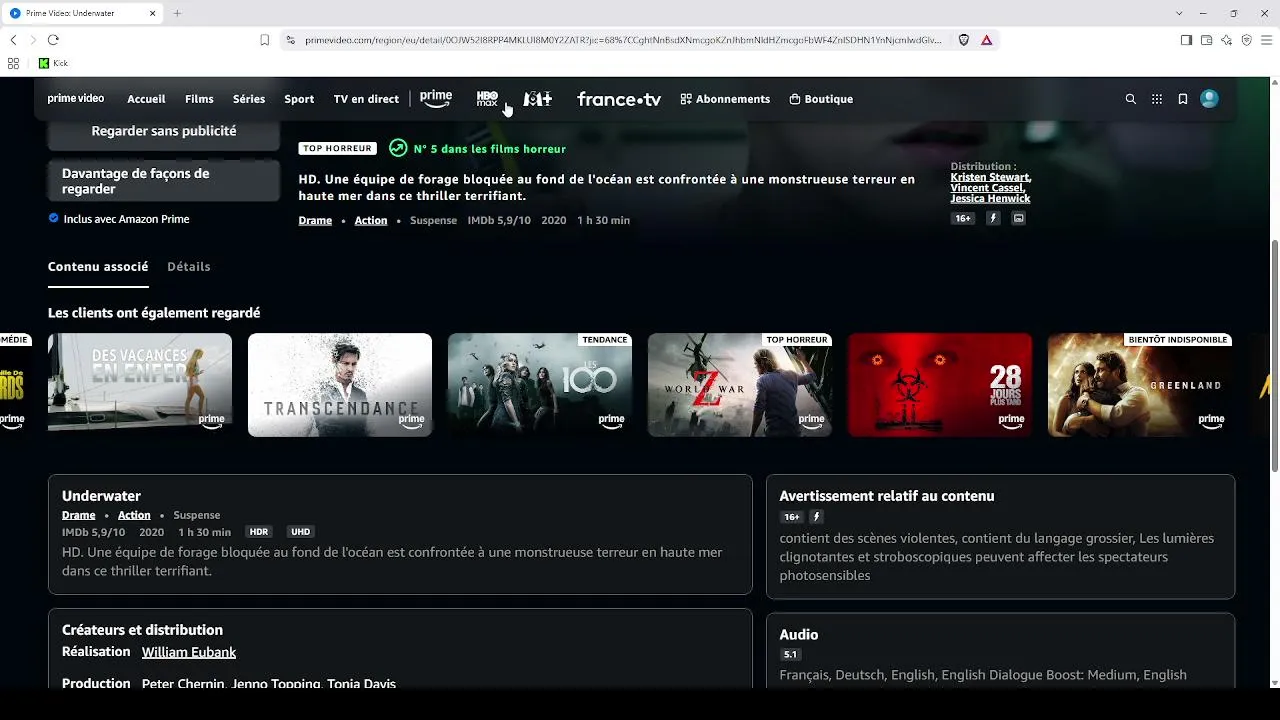The height and width of the screenshot is (720, 1280).
Task: Open the Greenland thumbnail
Action: click(x=1140, y=385)
